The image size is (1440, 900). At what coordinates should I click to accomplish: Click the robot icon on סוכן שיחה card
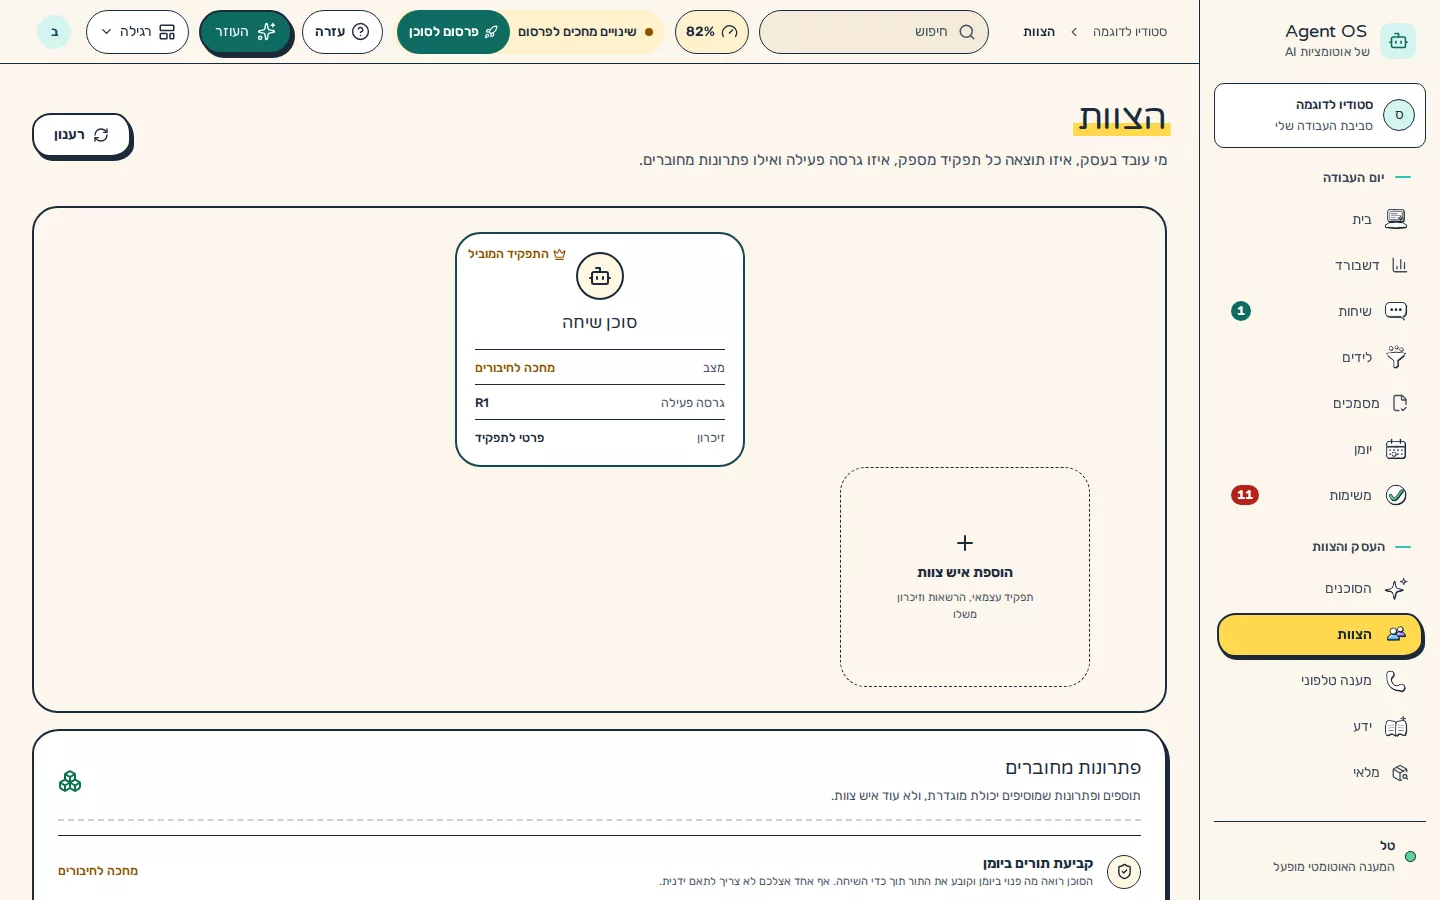600,276
